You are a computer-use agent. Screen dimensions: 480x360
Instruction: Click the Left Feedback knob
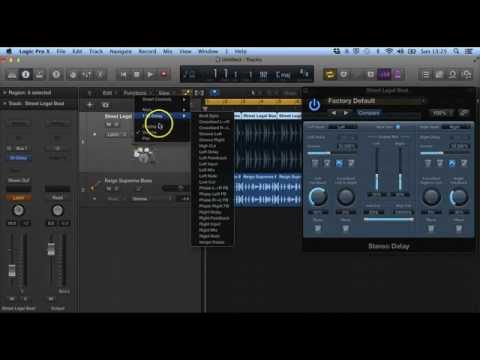(x=318, y=197)
